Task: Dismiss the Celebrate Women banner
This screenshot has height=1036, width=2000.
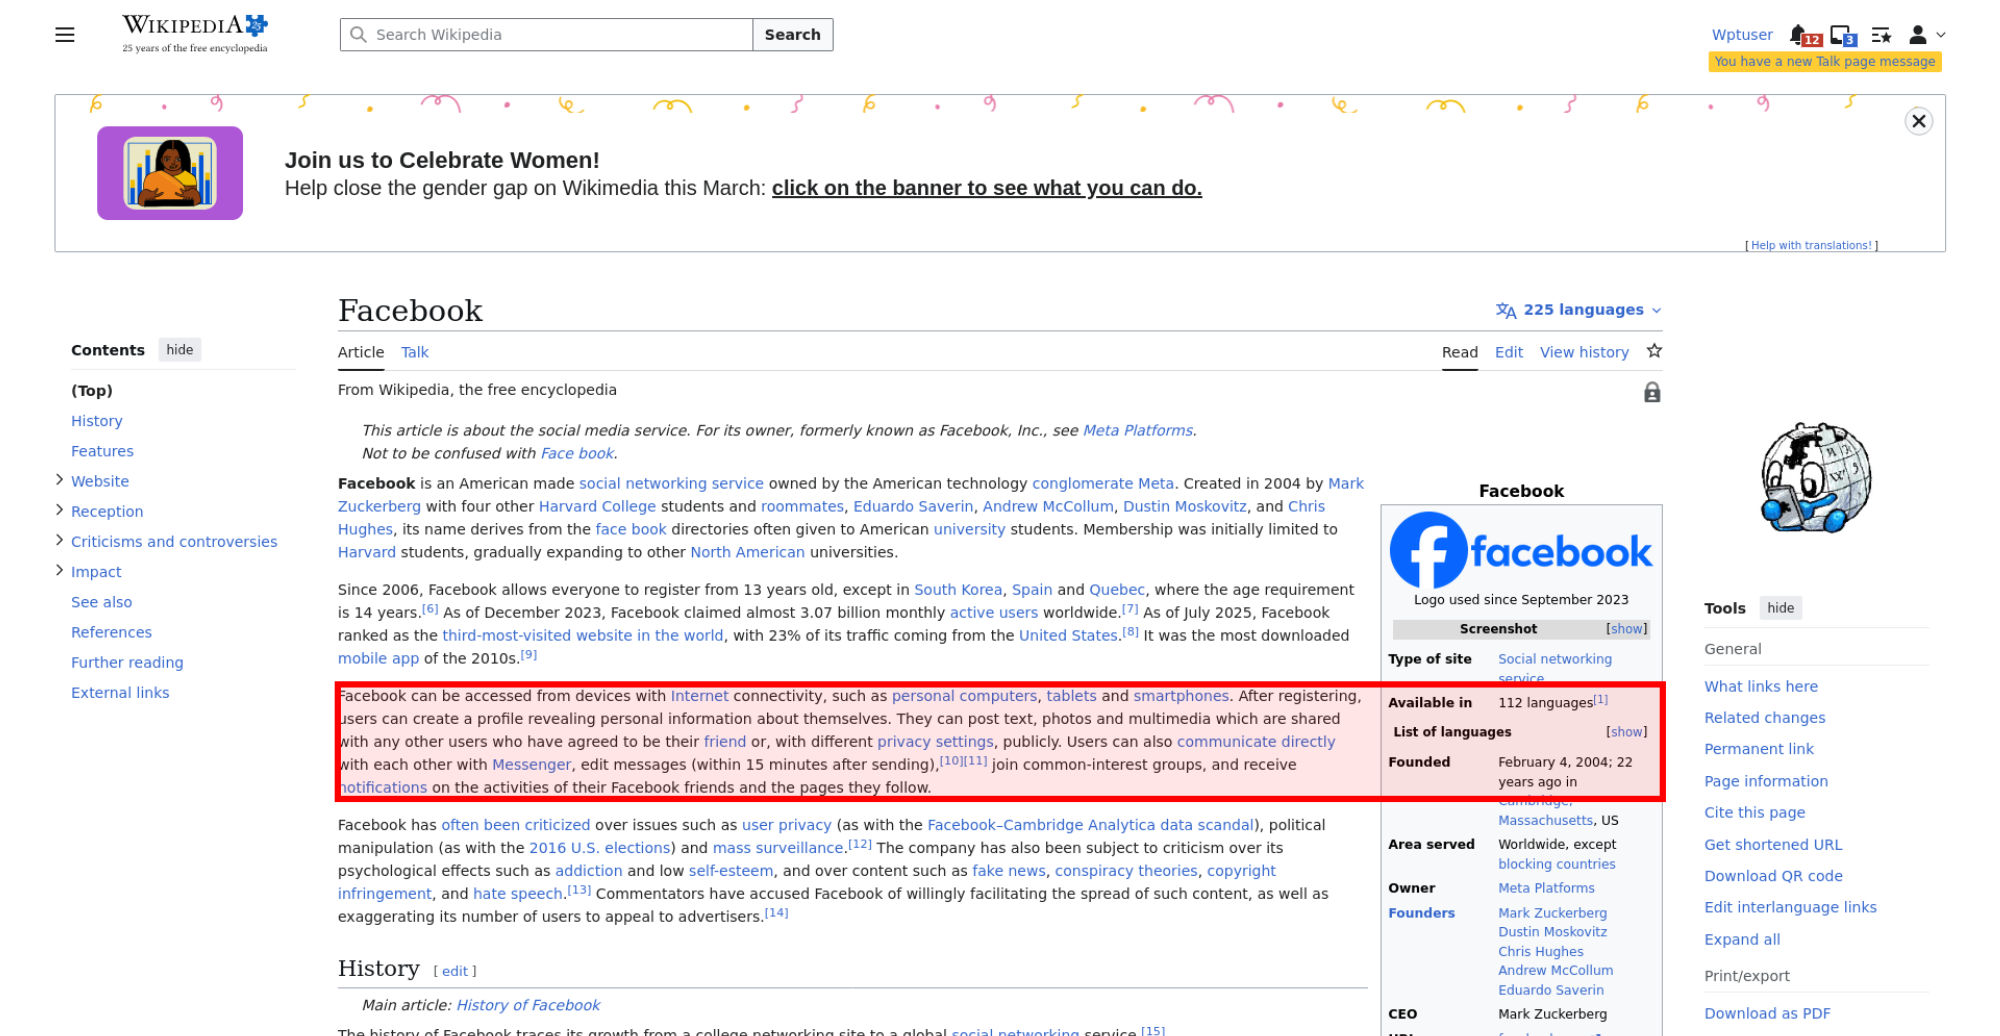Action: pos(1918,122)
